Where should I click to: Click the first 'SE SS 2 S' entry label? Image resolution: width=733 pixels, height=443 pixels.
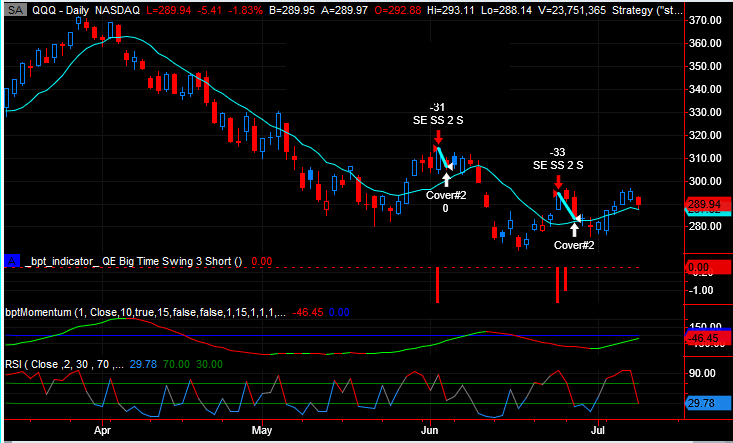438,120
